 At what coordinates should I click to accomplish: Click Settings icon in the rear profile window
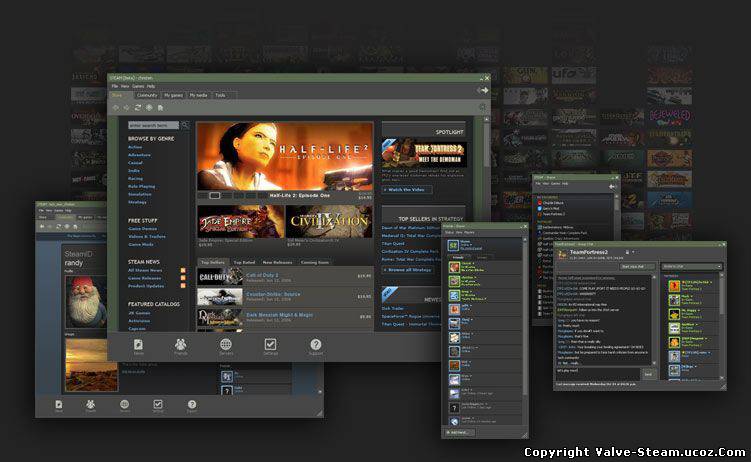158,406
